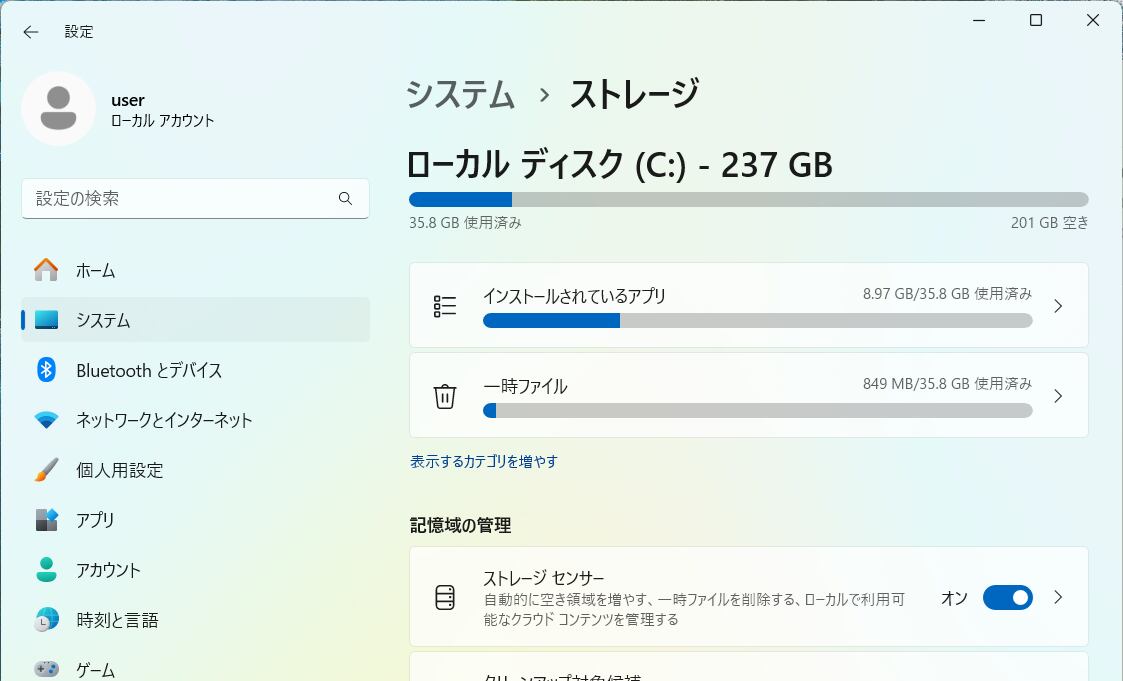Click the ローカル ディスク usage bar

[x=748, y=199]
